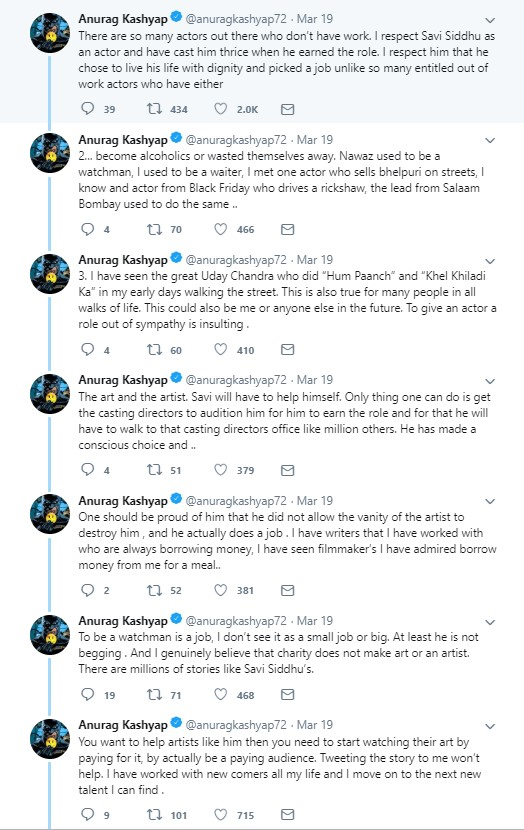Open @anuragkashyap72 handle on the last tweet
Image resolution: width=524 pixels, height=830 pixels.
coord(236,725)
